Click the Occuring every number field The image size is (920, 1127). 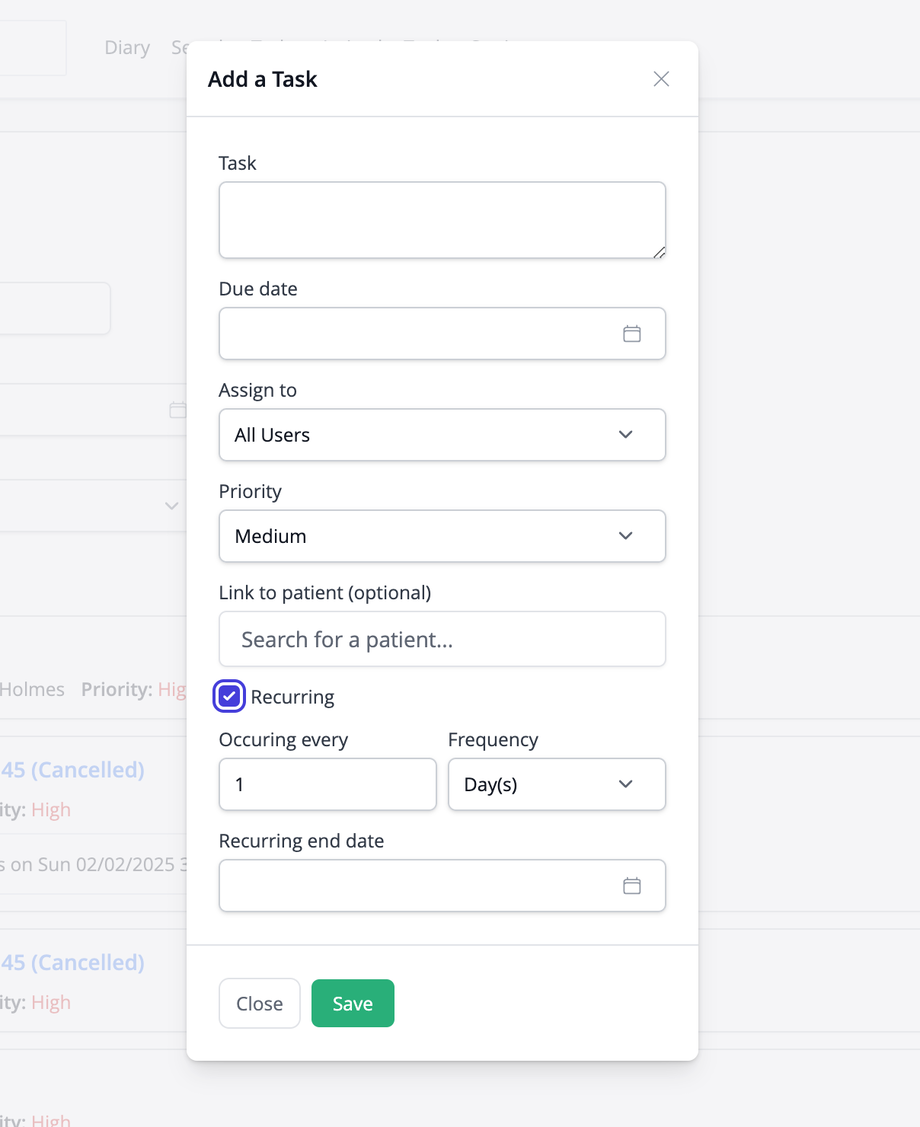coord(327,784)
